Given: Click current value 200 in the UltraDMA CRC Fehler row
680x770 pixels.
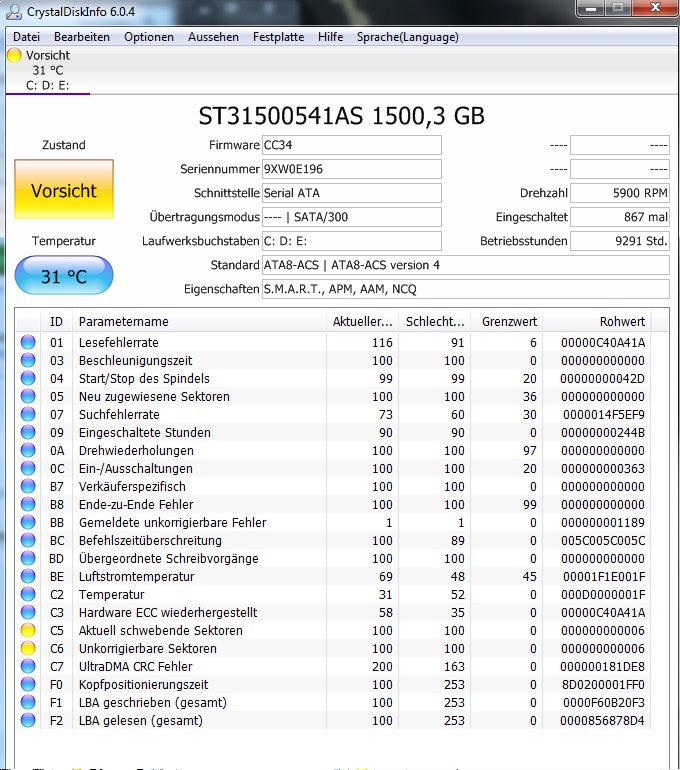Looking at the screenshot, I should coord(382,666).
